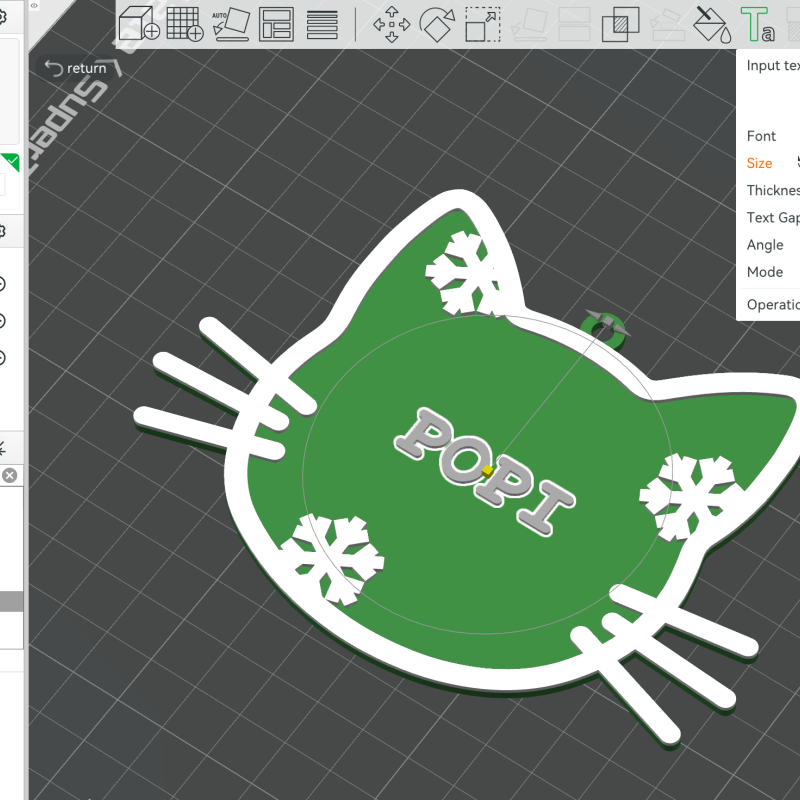Open the layer height lines icon
The image size is (800, 800).
pos(321,23)
